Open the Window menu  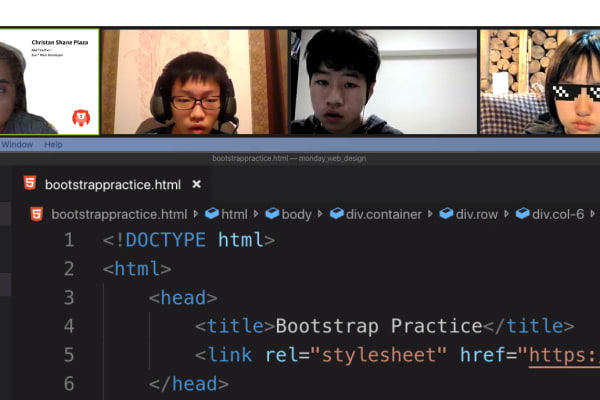pos(17,144)
